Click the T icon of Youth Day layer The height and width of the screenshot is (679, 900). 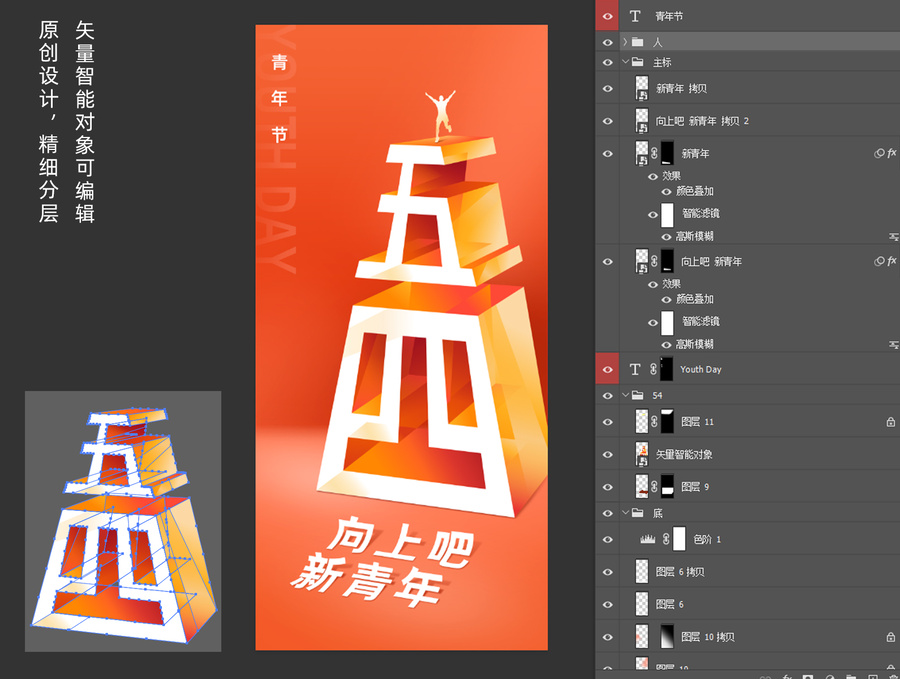[x=634, y=369]
